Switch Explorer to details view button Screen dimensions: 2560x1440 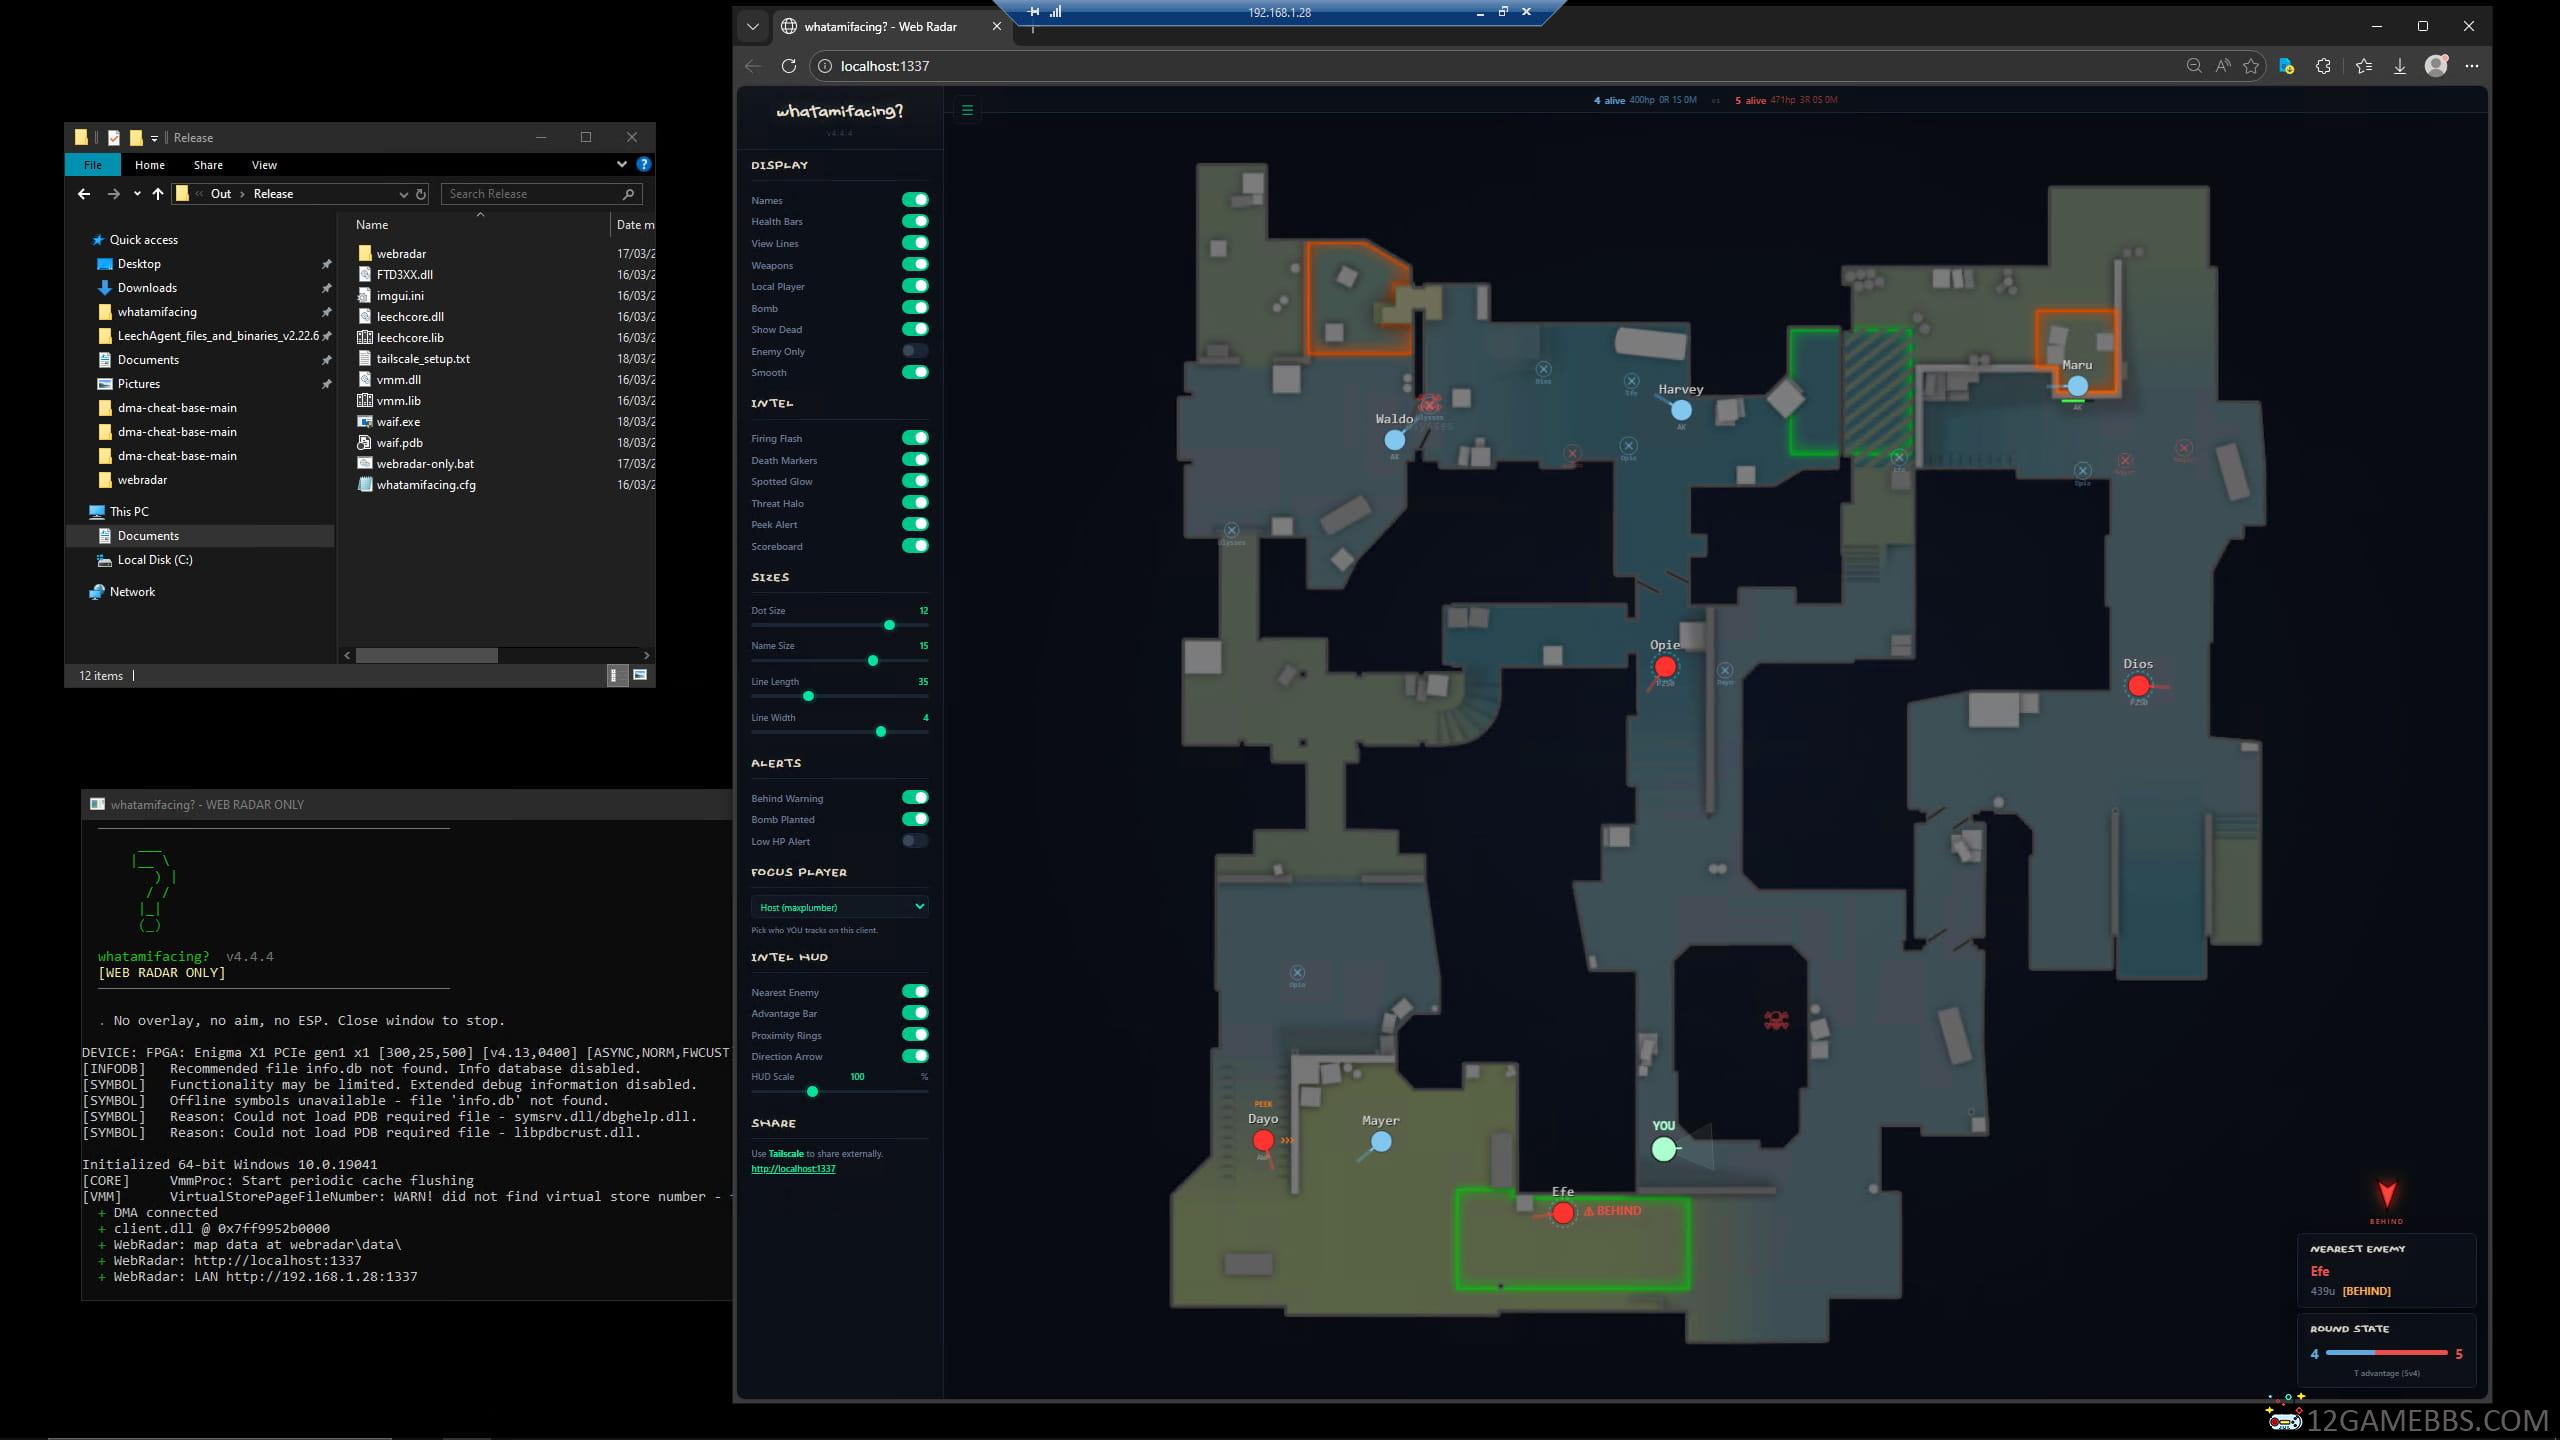point(617,675)
